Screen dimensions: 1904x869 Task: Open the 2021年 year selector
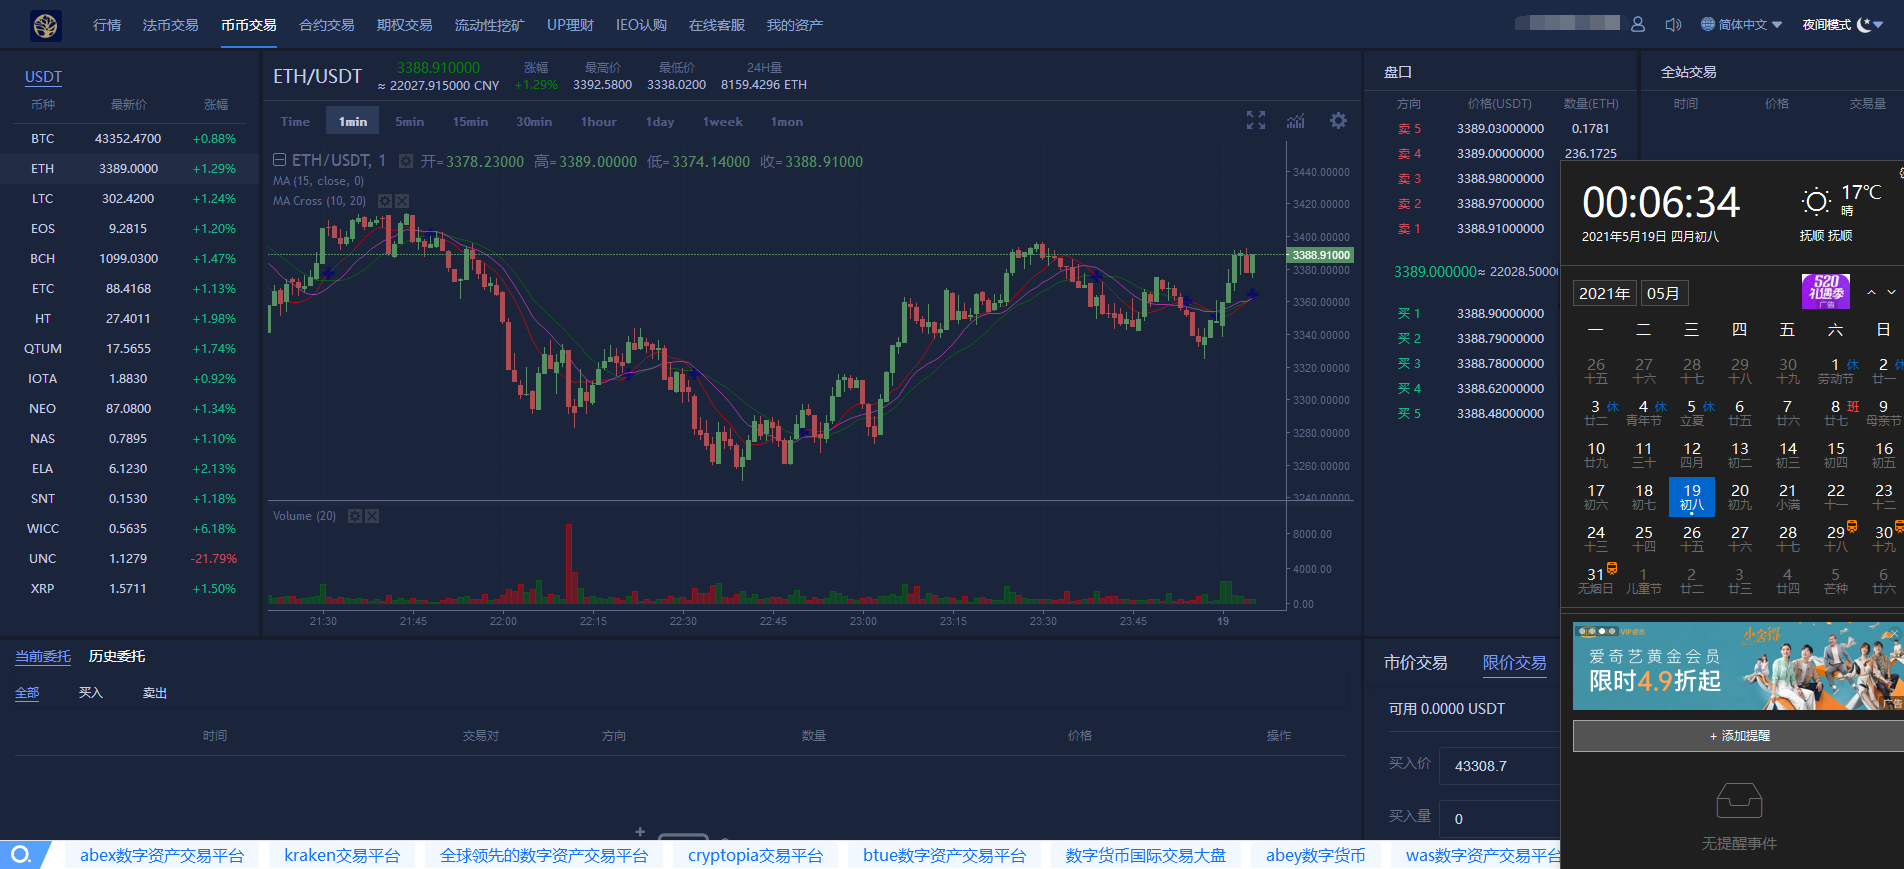point(1604,293)
